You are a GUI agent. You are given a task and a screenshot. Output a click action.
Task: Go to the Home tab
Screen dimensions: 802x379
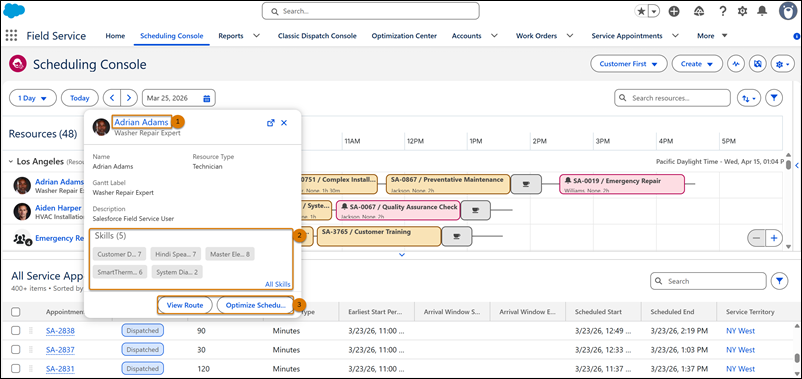(115, 36)
